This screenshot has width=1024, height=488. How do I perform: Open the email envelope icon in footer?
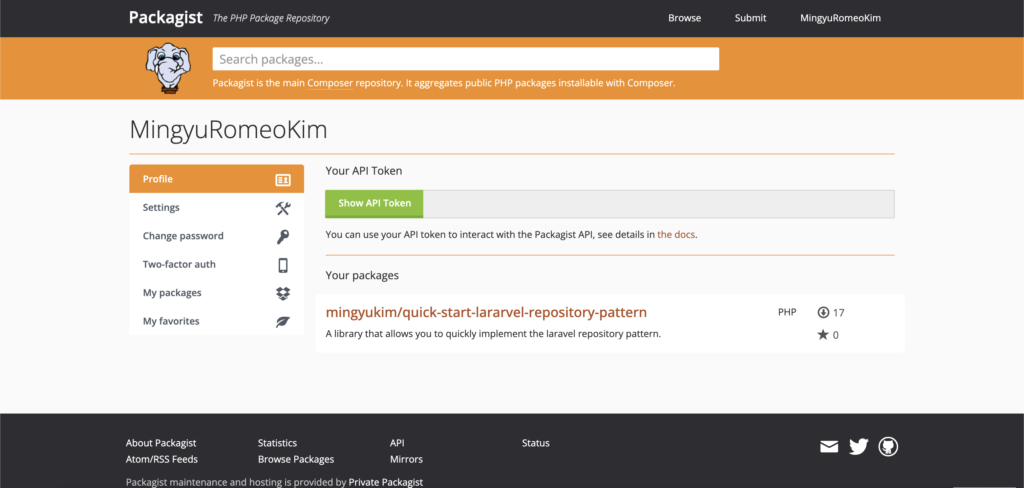click(829, 447)
